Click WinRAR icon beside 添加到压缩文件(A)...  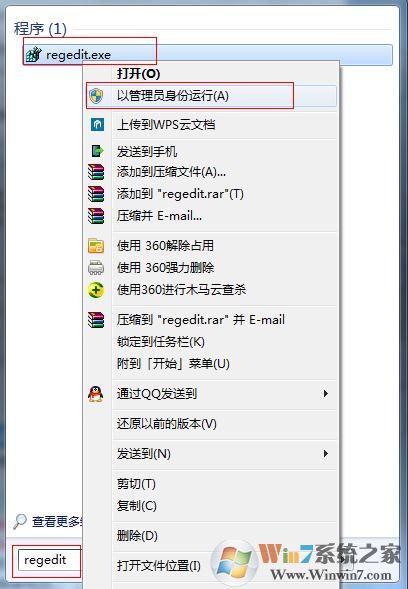tap(96, 172)
